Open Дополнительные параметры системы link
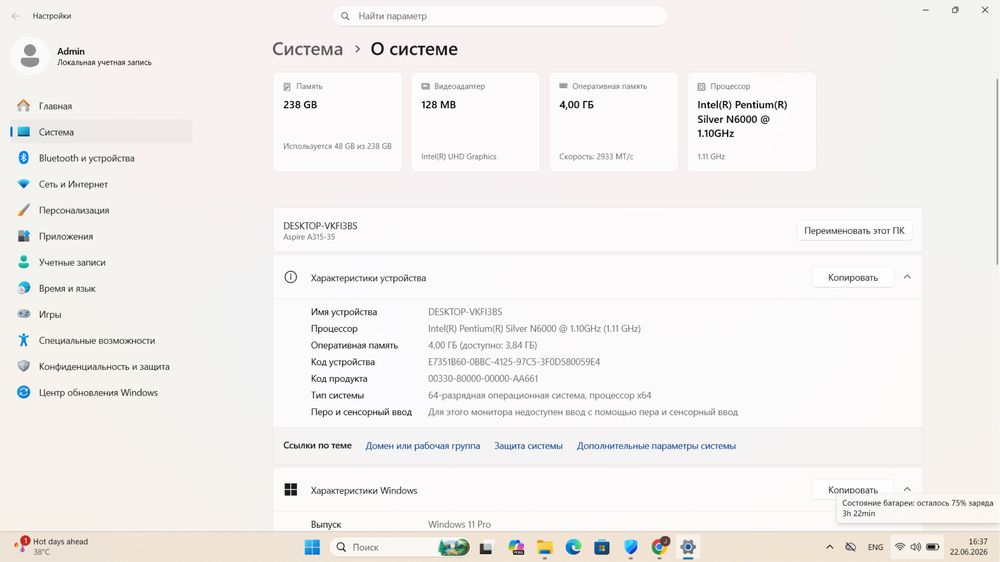1000x562 pixels. (656, 445)
